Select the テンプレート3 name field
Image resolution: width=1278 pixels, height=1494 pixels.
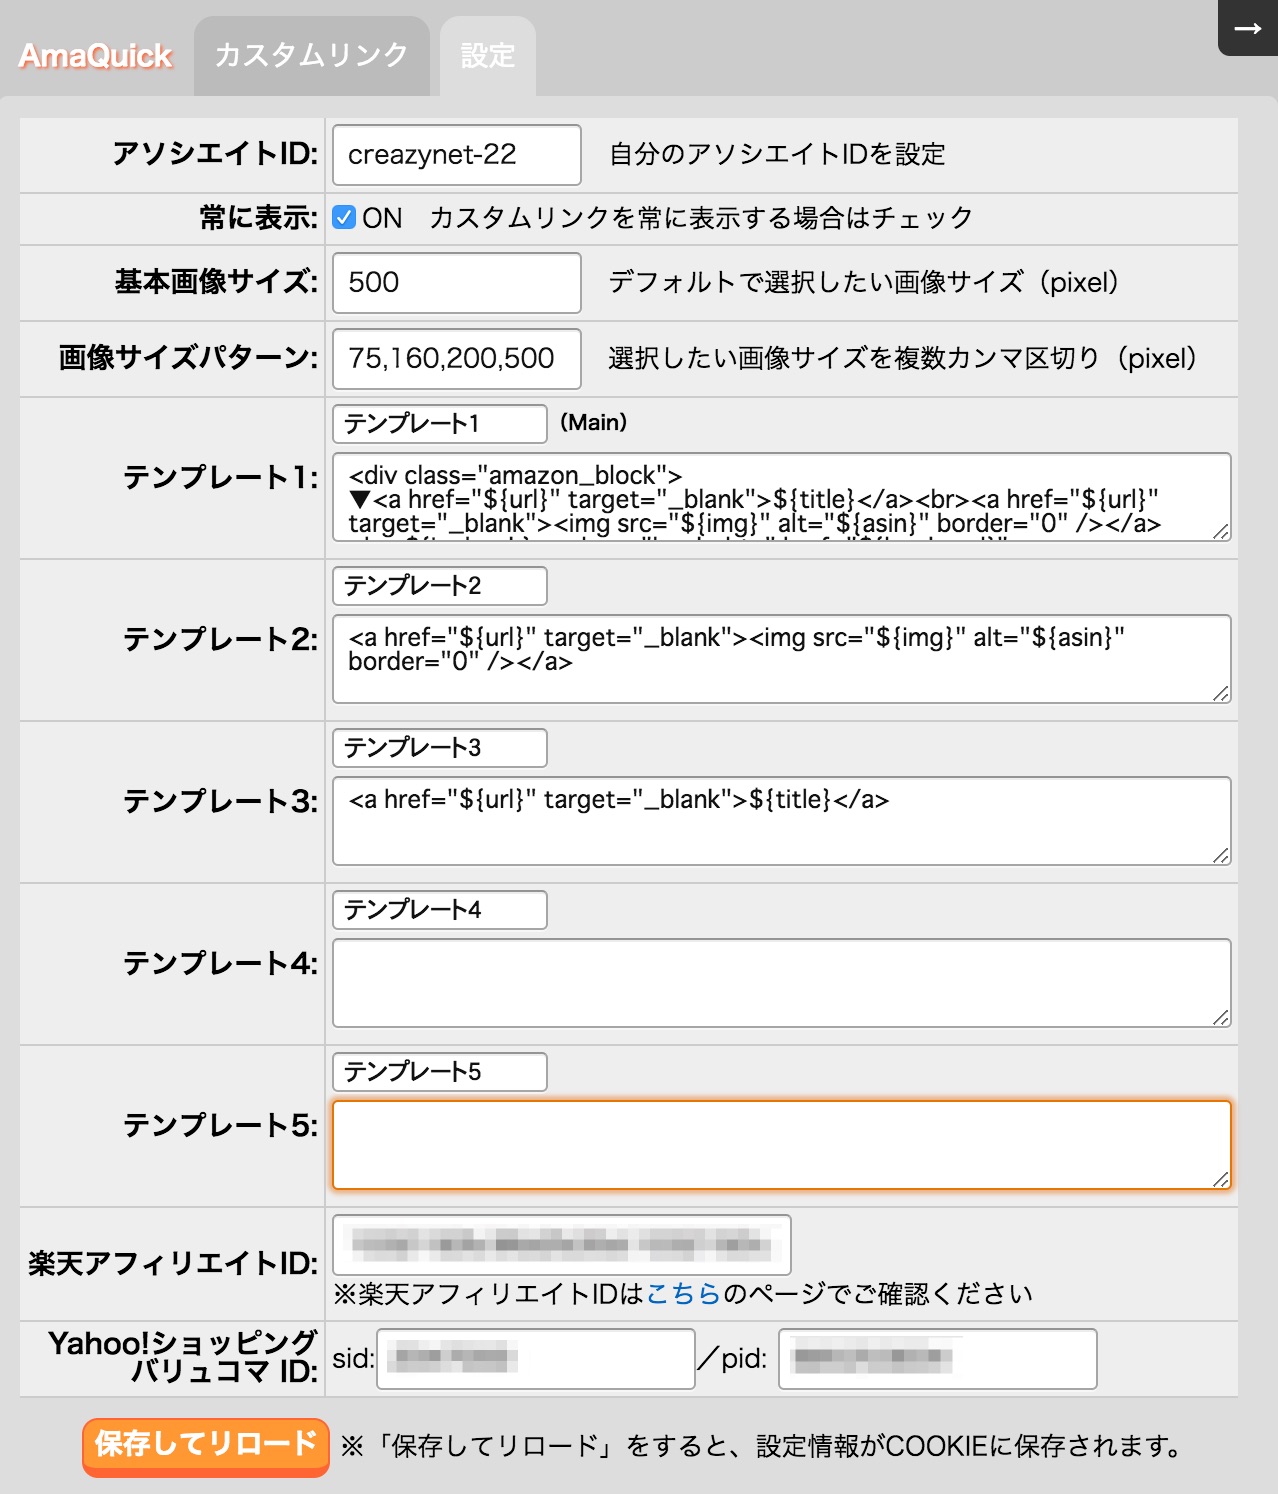click(x=439, y=747)
